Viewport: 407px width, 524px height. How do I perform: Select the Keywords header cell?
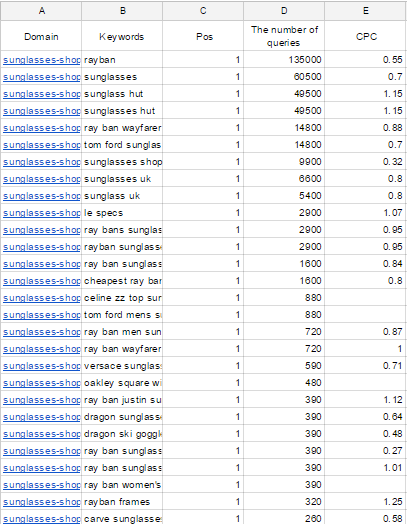[122, 36]
